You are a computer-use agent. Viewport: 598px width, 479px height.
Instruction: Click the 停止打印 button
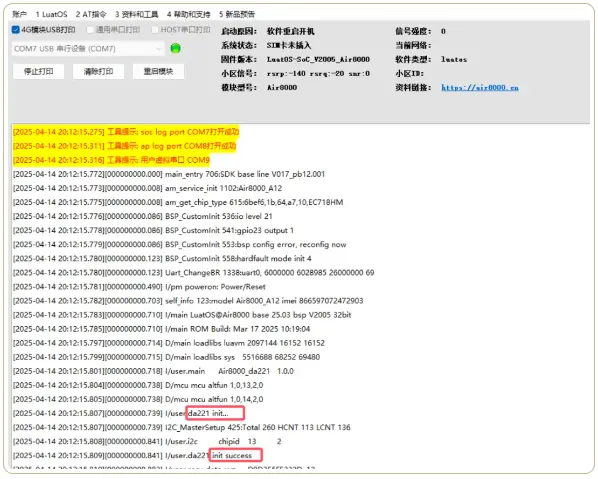[x=39, y=71]
